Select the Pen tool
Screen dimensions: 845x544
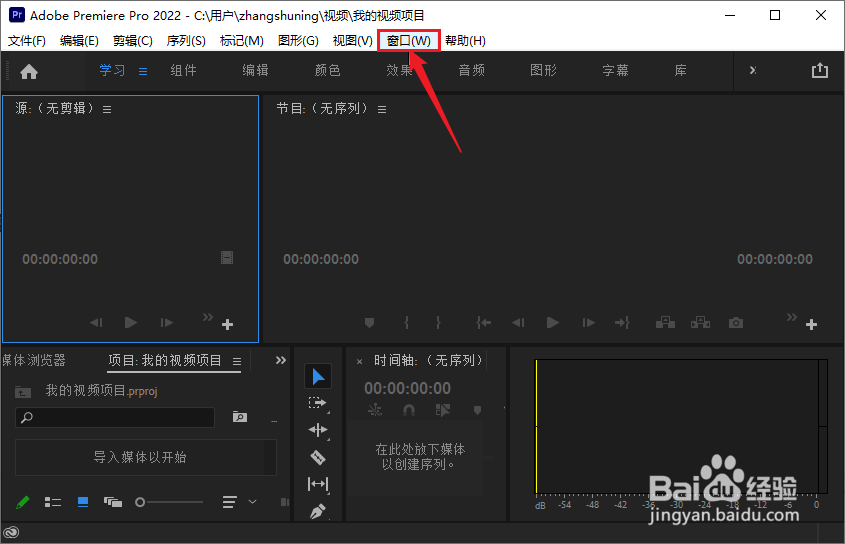[318, 511]
